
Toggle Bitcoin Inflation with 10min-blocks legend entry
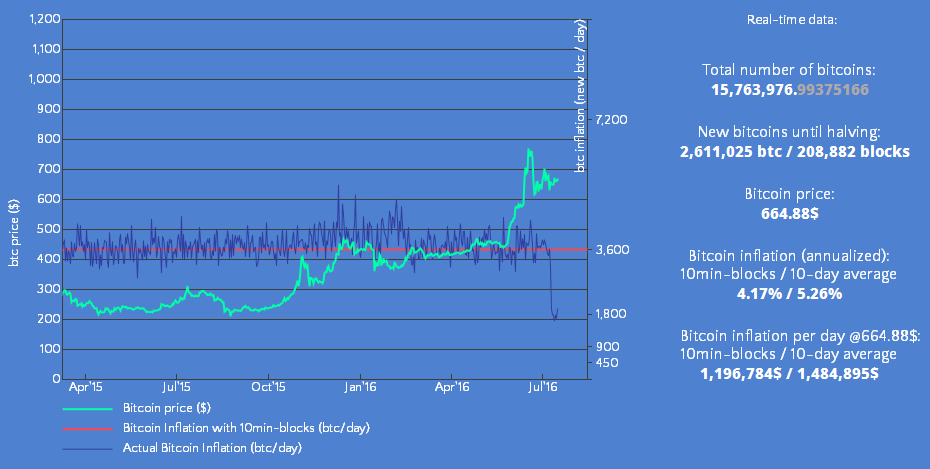[246, 427]
